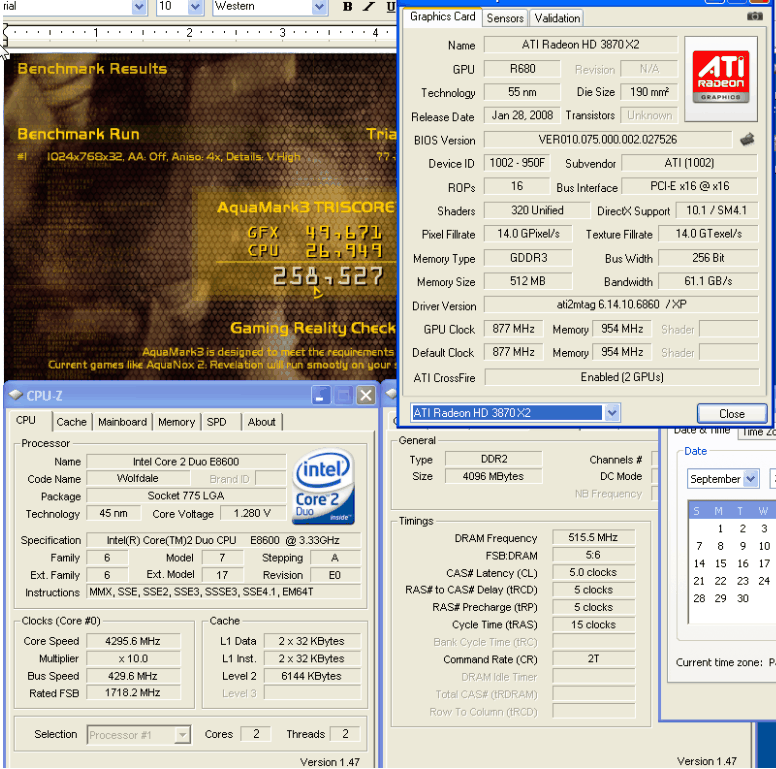
Task: Select the Graphics Card tab in GPU-Z
Action: tap(442, 17)
